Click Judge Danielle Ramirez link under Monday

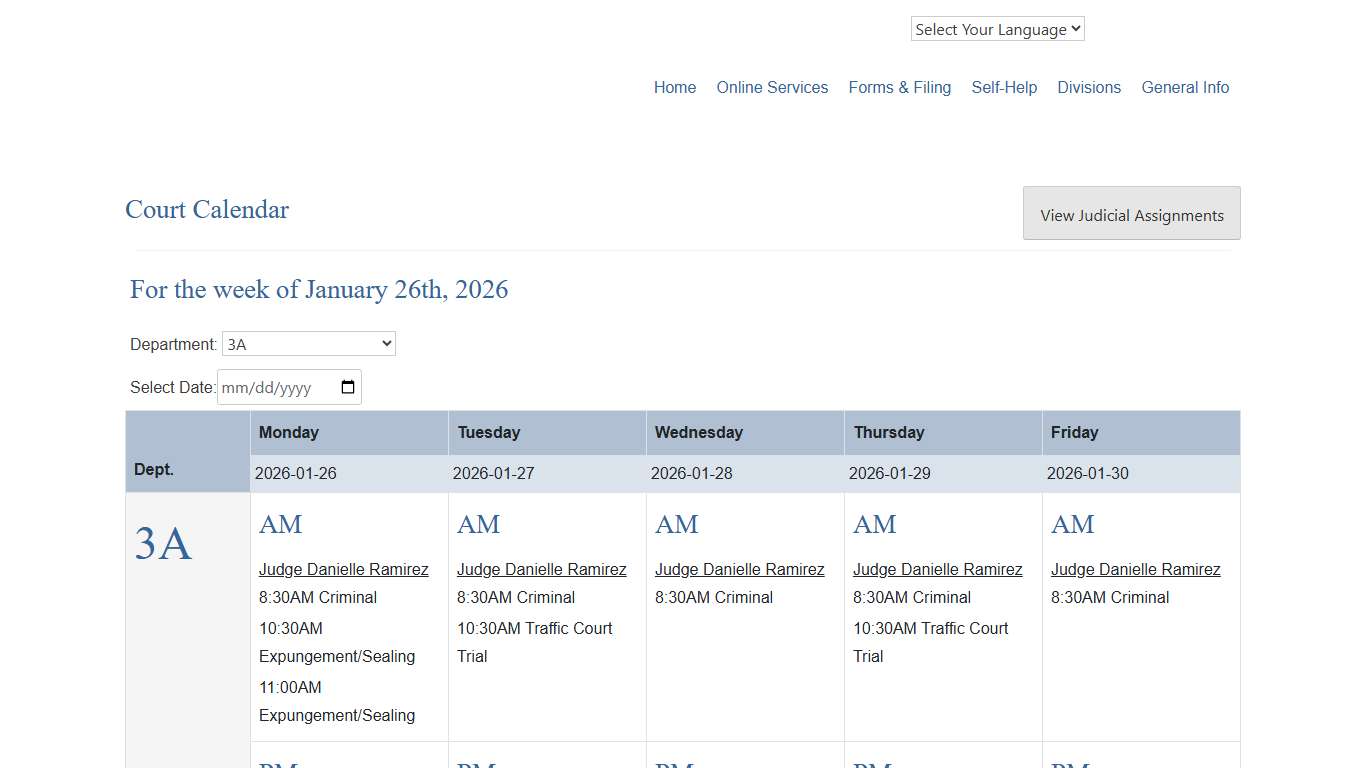pyautogui.click(x=344, y=569)
